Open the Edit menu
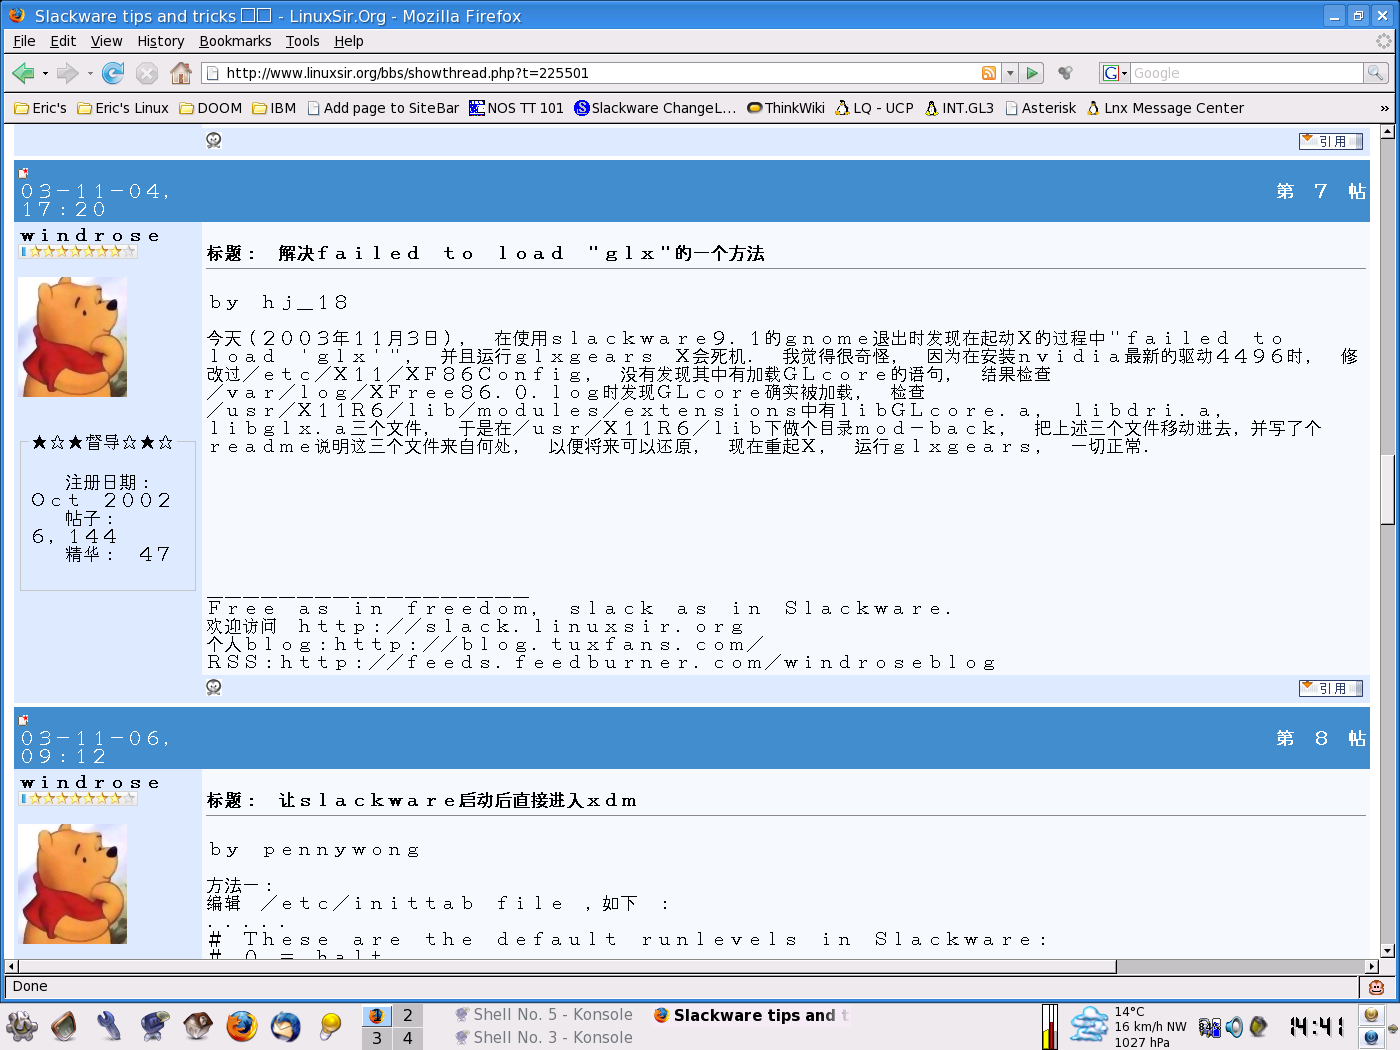Viewport: 1400px width, 1050px height. tap(63, 41)
